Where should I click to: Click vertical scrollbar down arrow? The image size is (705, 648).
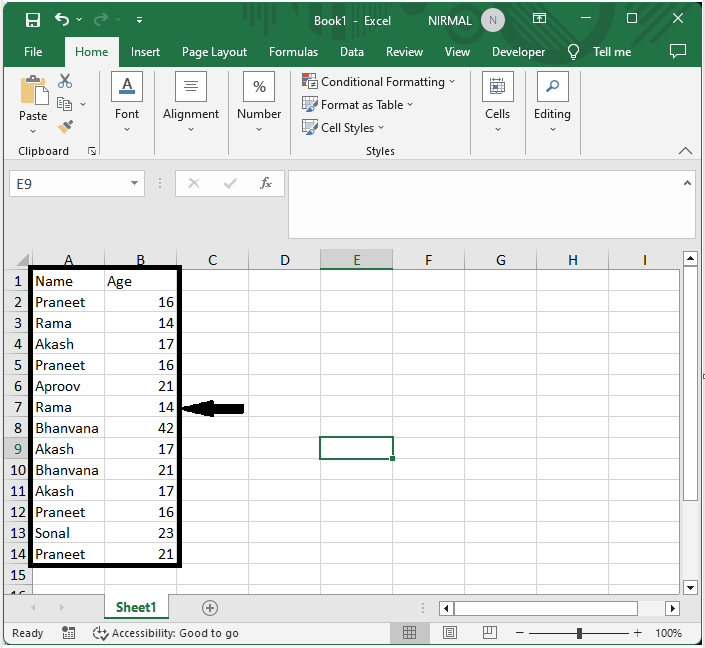pyautogui.click(x=690, y=587)
